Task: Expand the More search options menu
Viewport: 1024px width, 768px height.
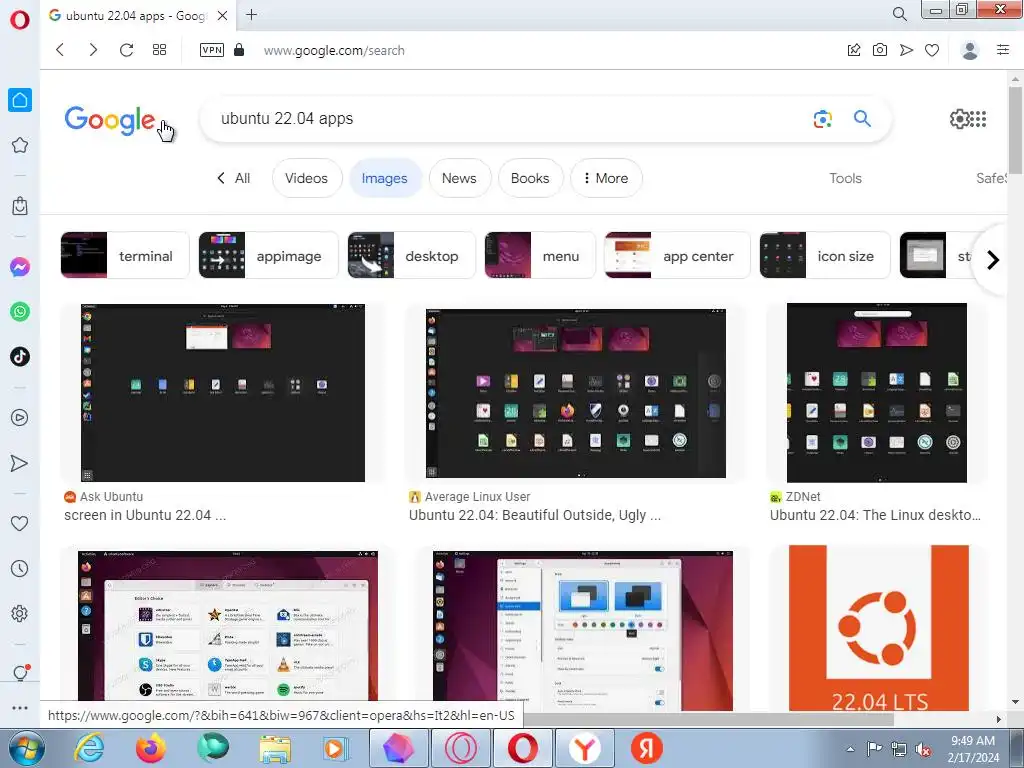Action: pos(606,178)
